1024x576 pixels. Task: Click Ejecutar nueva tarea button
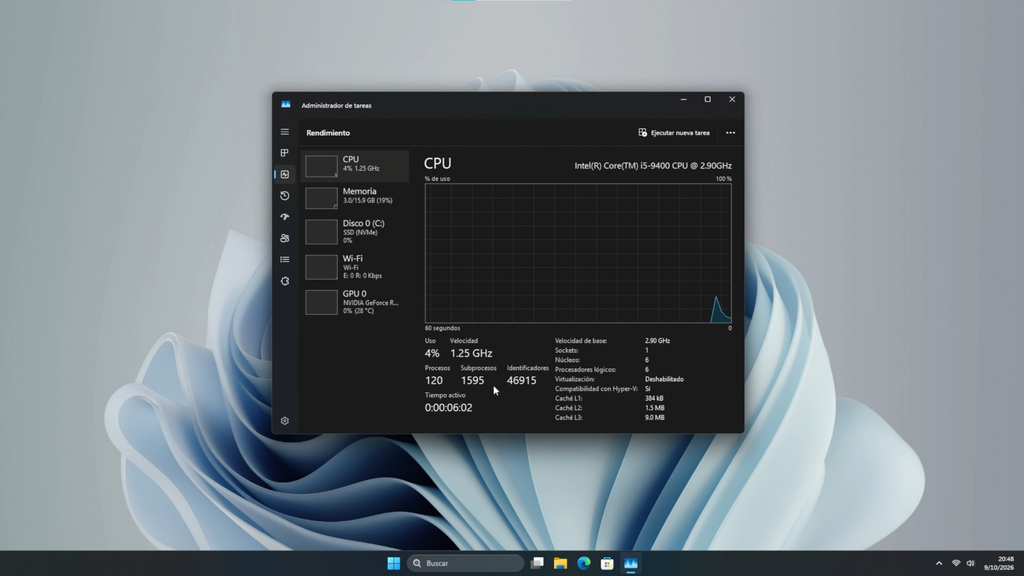tap(674, 133)
